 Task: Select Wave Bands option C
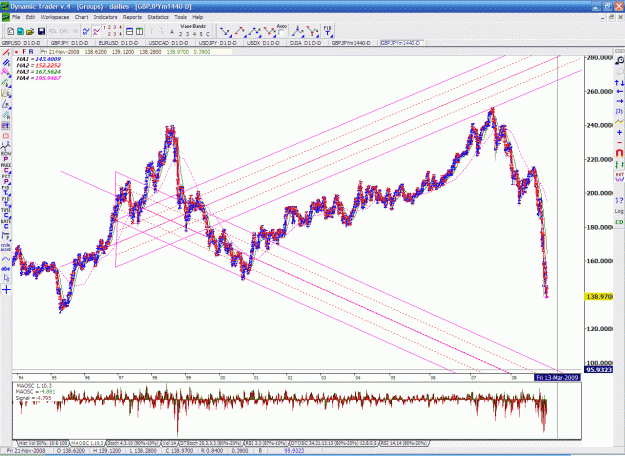(208, 34)
